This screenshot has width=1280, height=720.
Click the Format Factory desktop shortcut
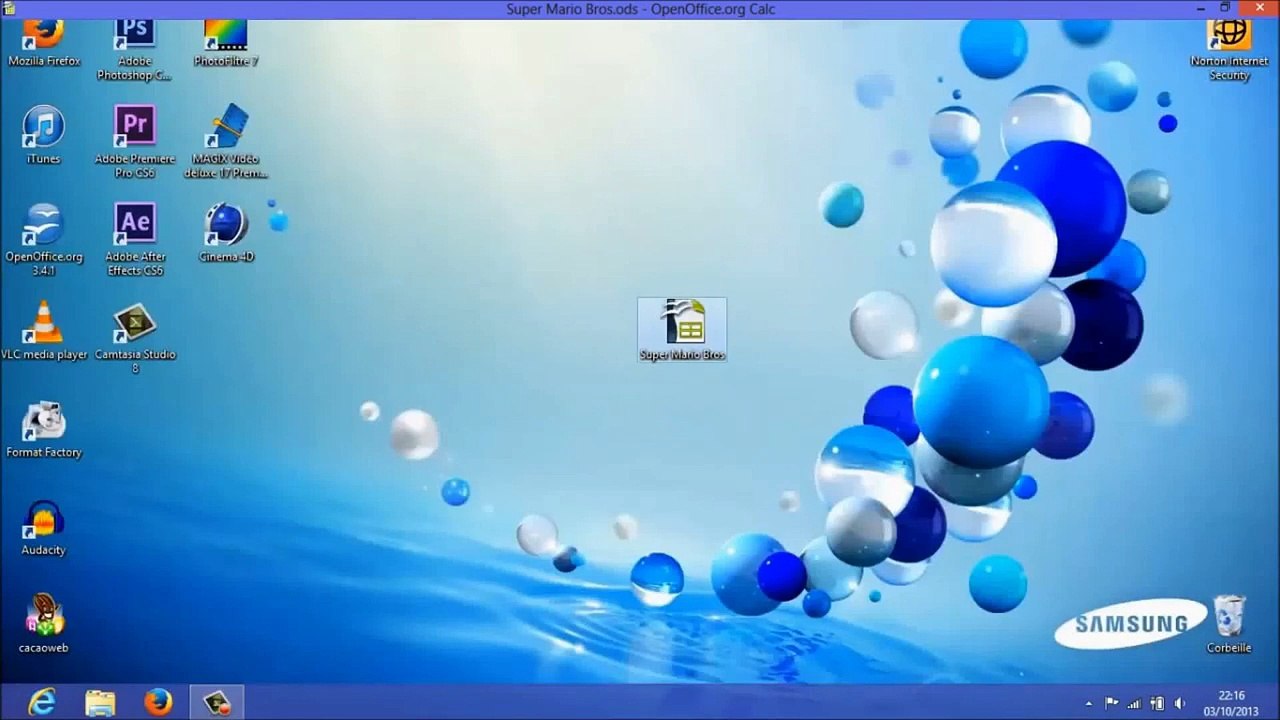(x=44, y=429)
